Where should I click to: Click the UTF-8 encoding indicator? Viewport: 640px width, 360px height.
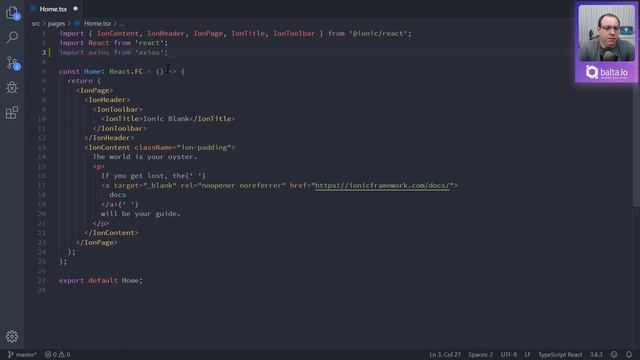point(509,354)
